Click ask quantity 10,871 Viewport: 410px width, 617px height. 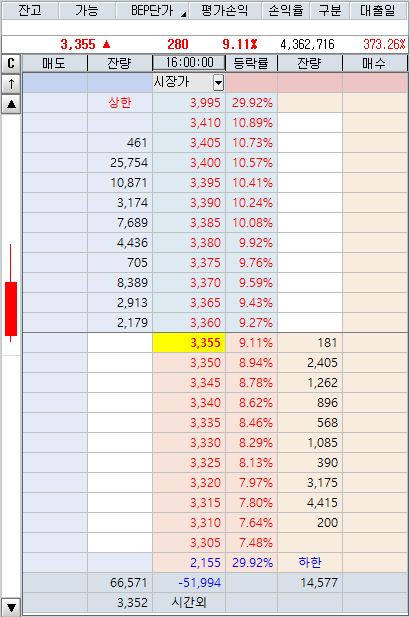pyautogui.click(x=120, y=183)
